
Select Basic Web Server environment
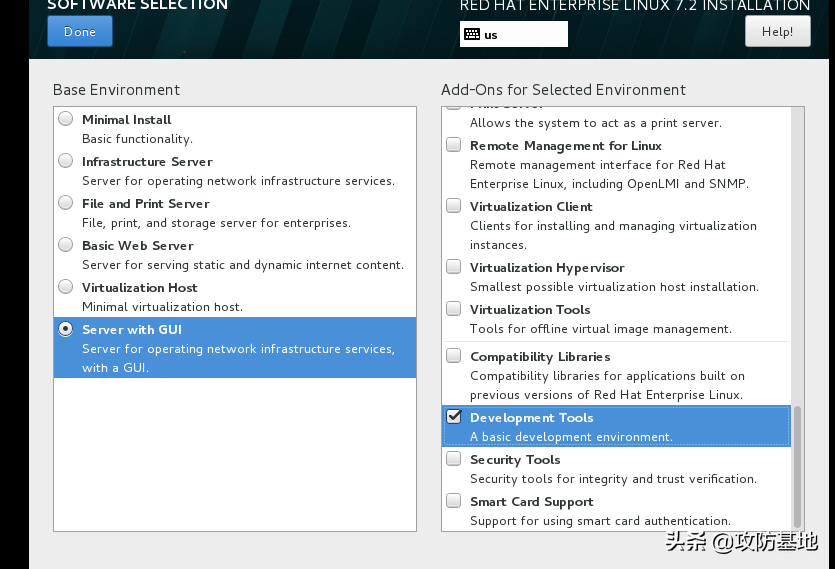tap(66, 245)
